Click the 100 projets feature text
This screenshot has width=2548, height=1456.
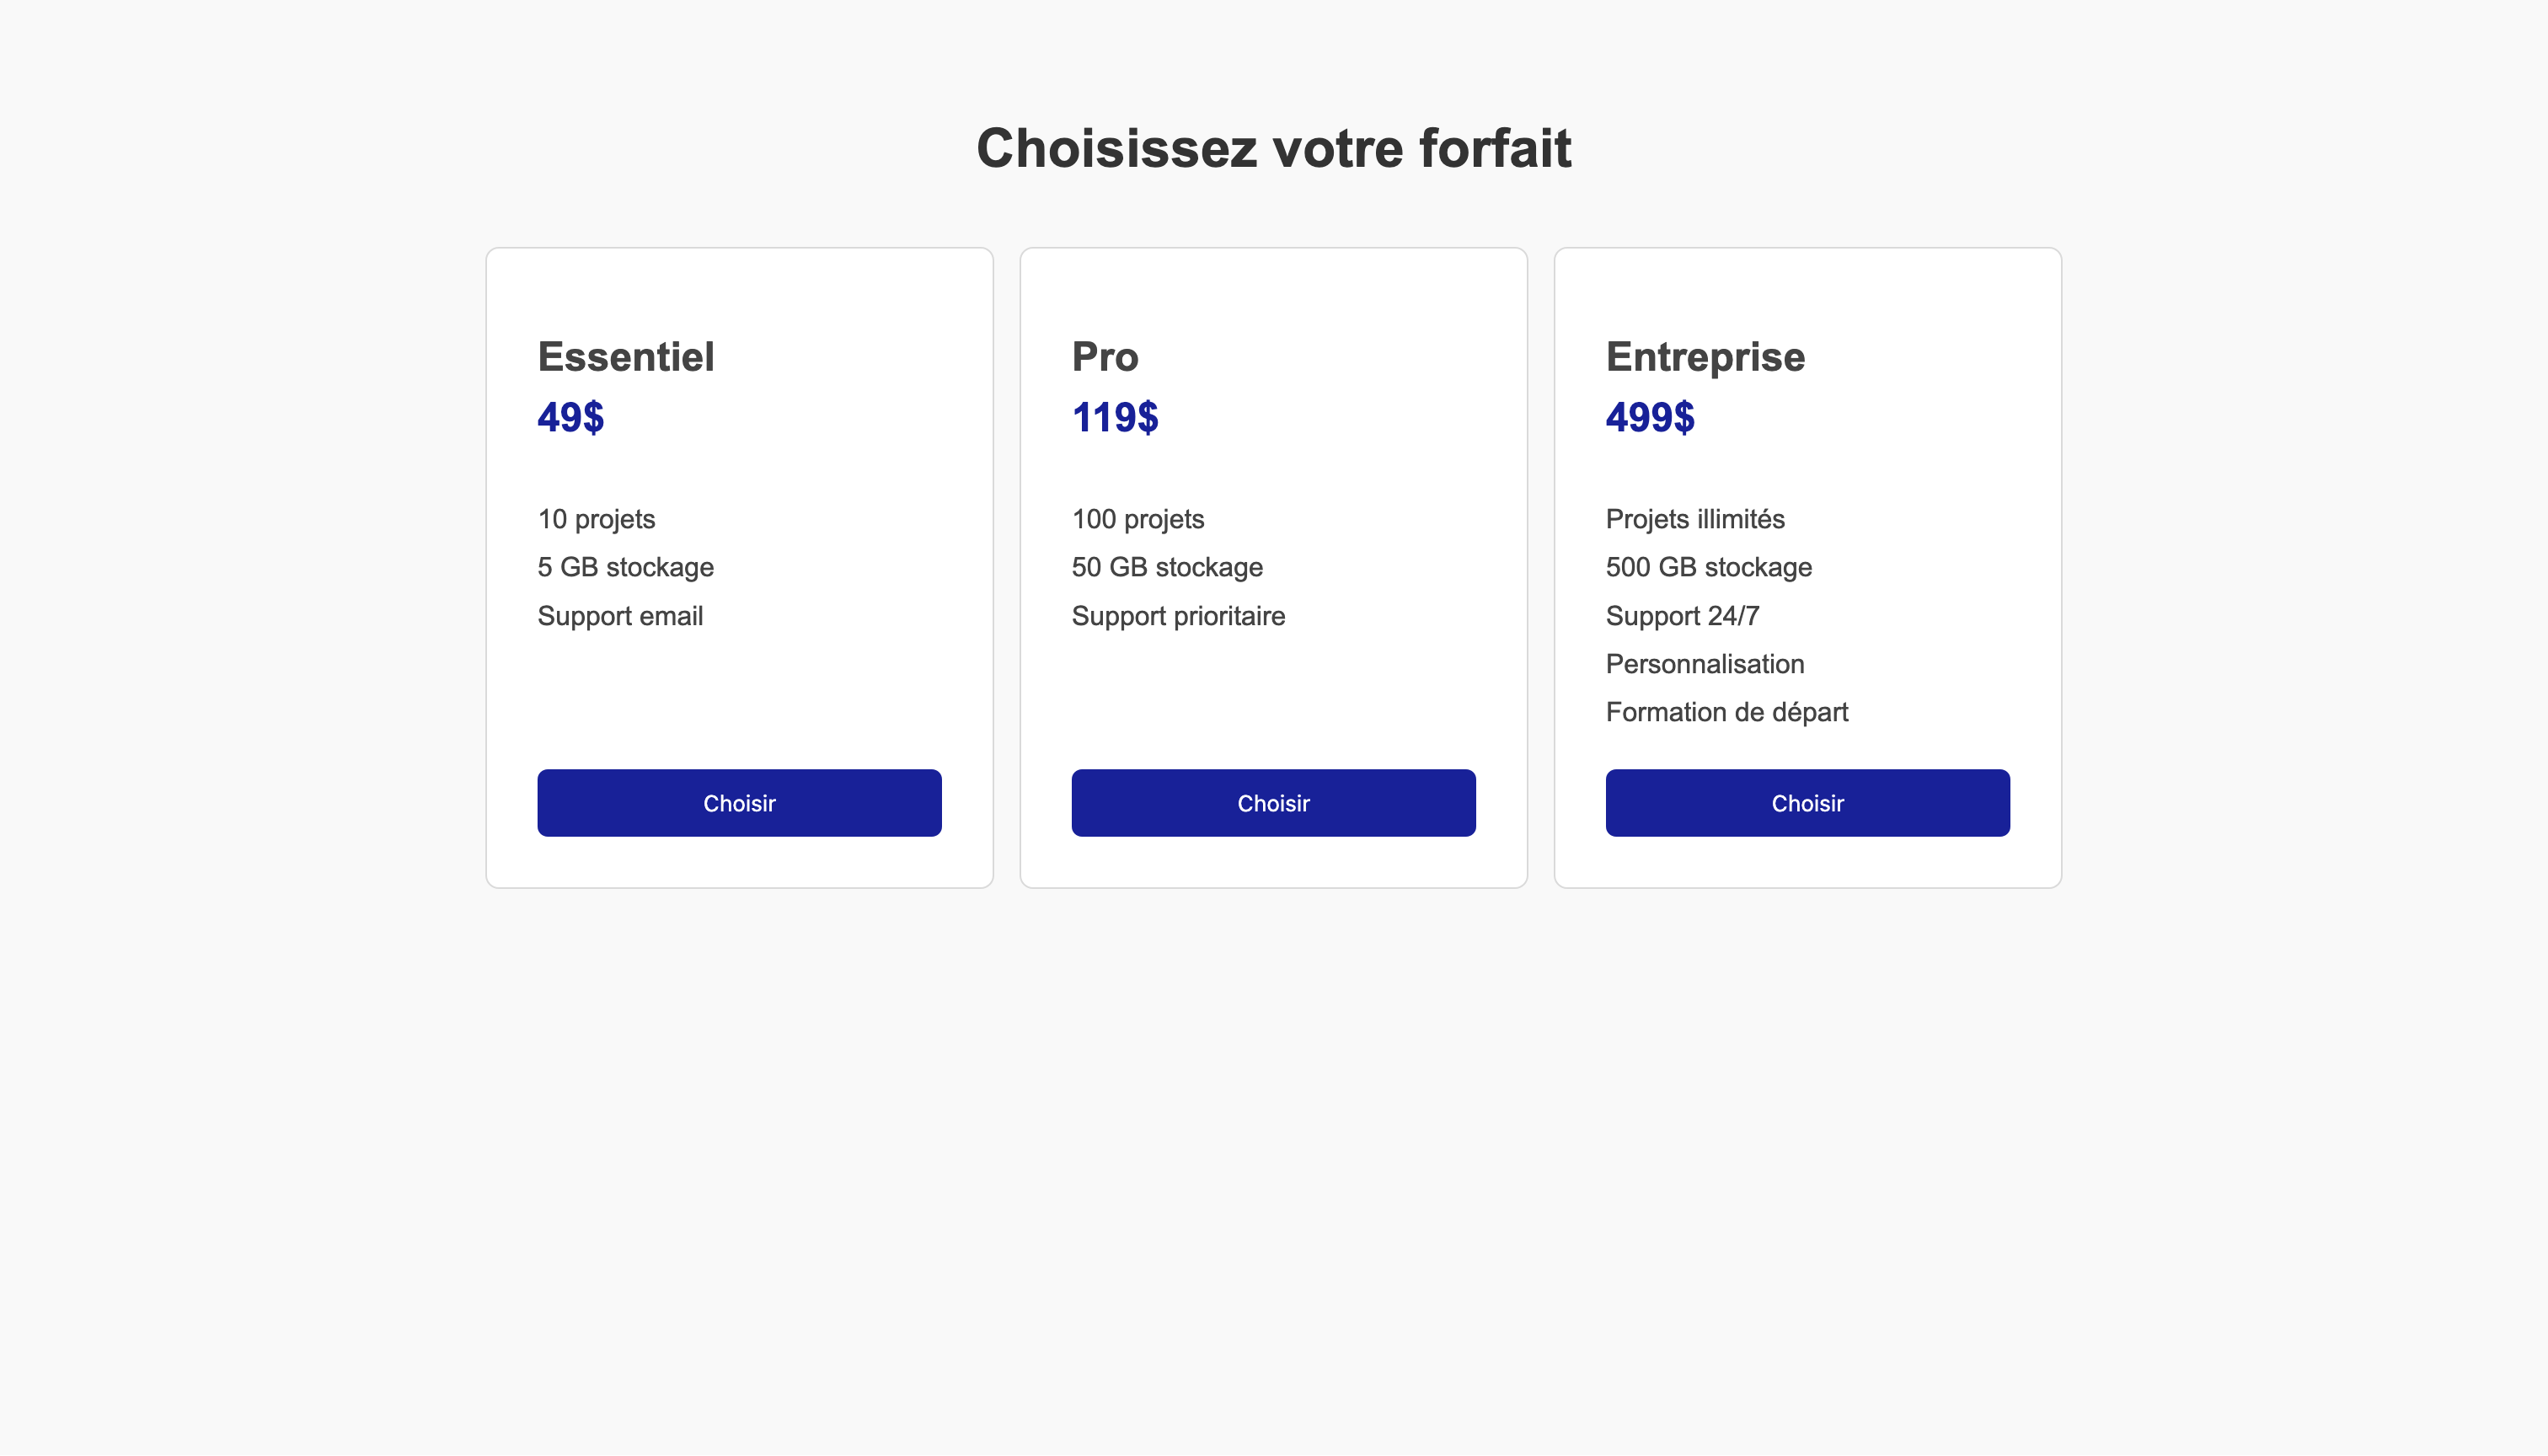click(x=1138, y=519)
